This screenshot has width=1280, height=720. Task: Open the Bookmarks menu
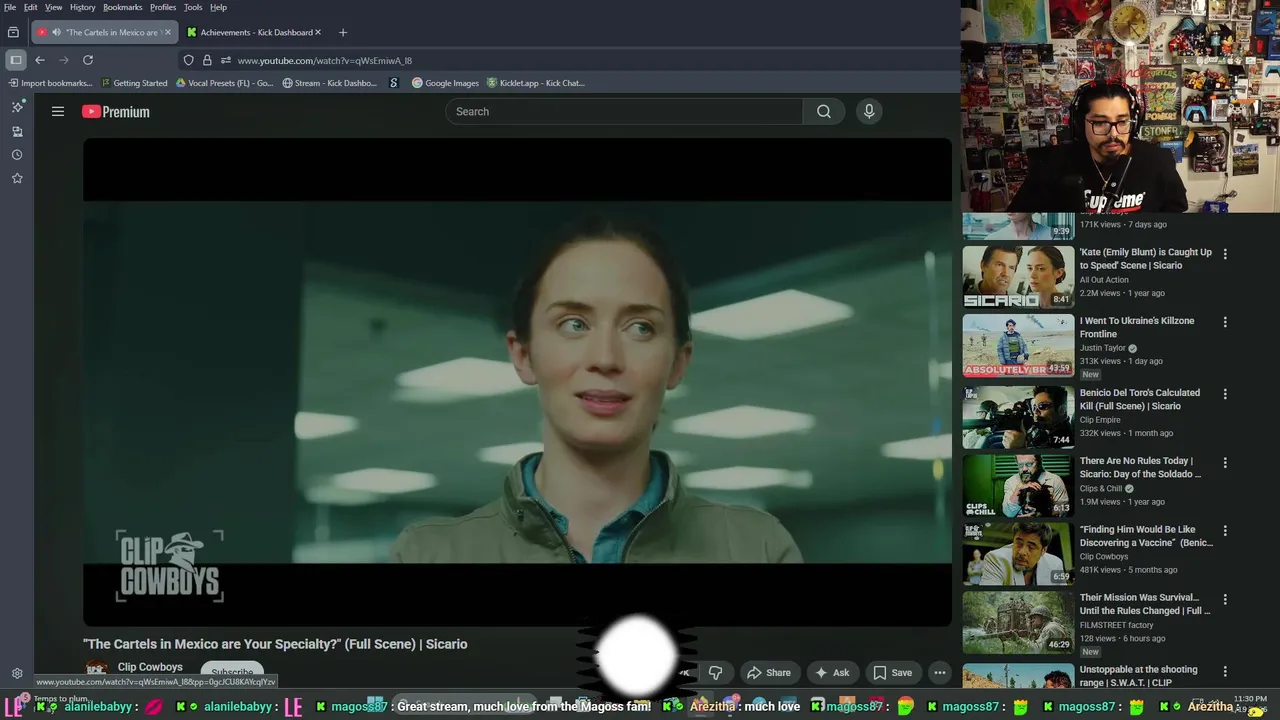123,7
